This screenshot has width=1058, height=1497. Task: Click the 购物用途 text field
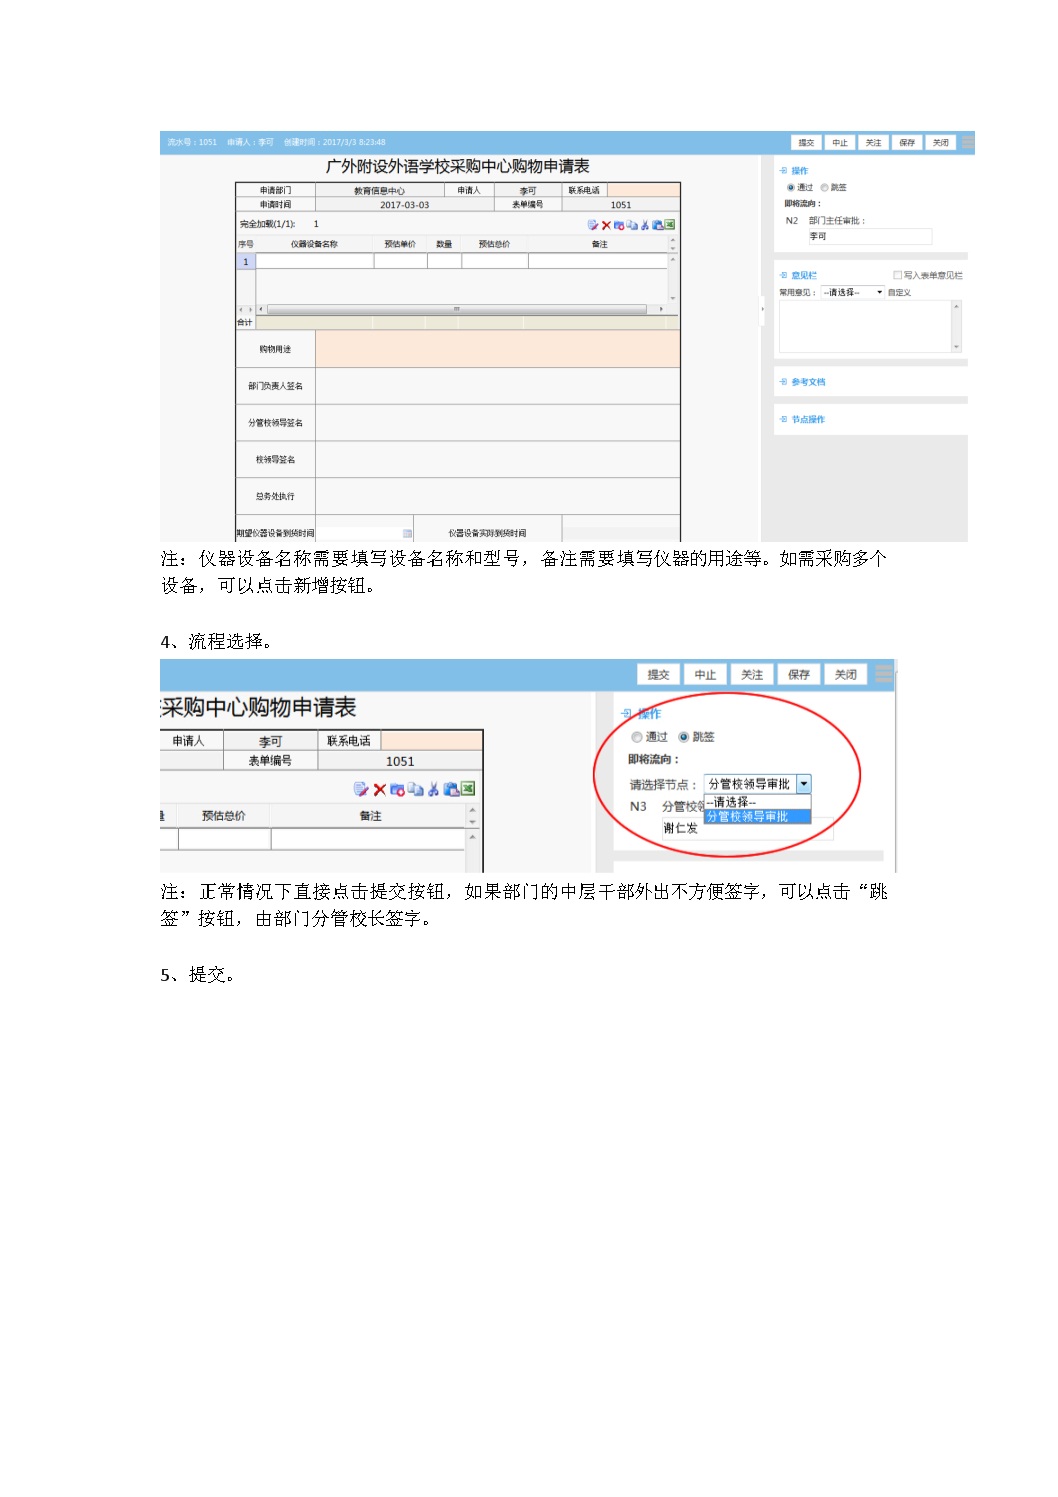point(497,349)
